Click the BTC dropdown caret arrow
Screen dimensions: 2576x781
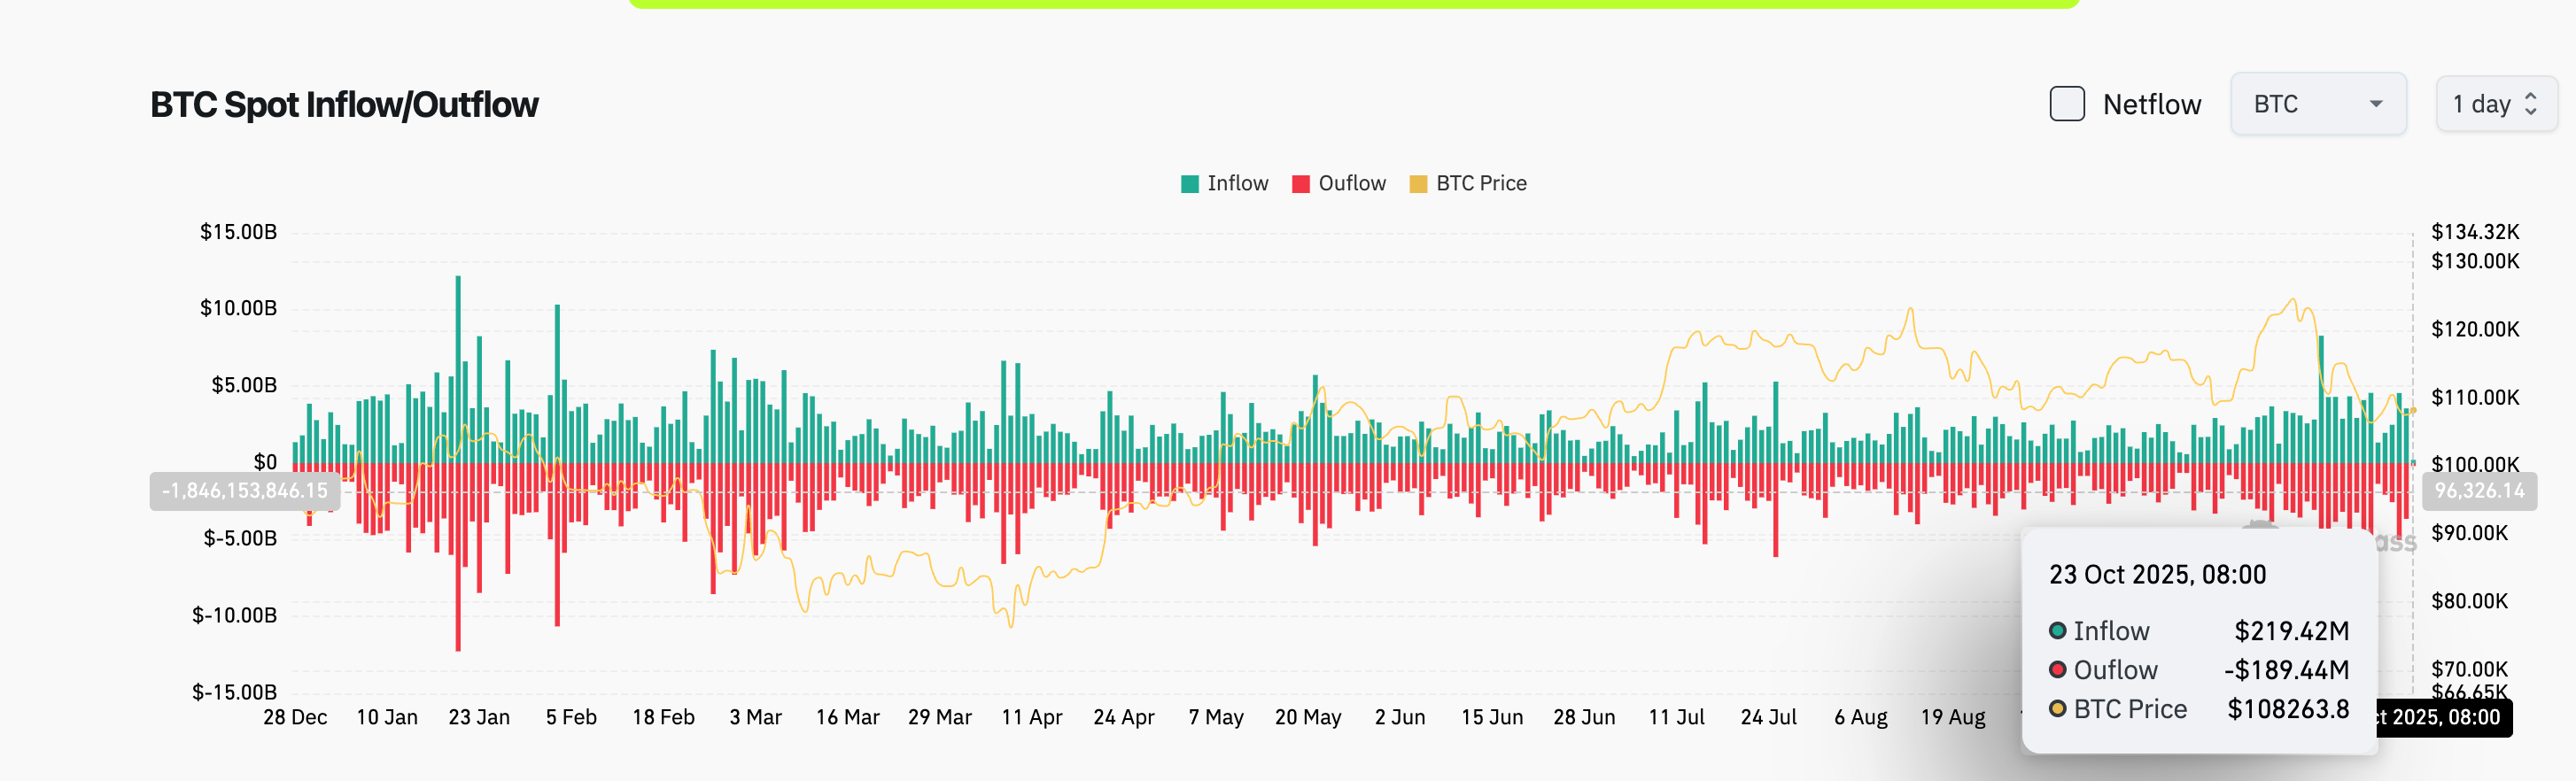[x=2376, y=104]
